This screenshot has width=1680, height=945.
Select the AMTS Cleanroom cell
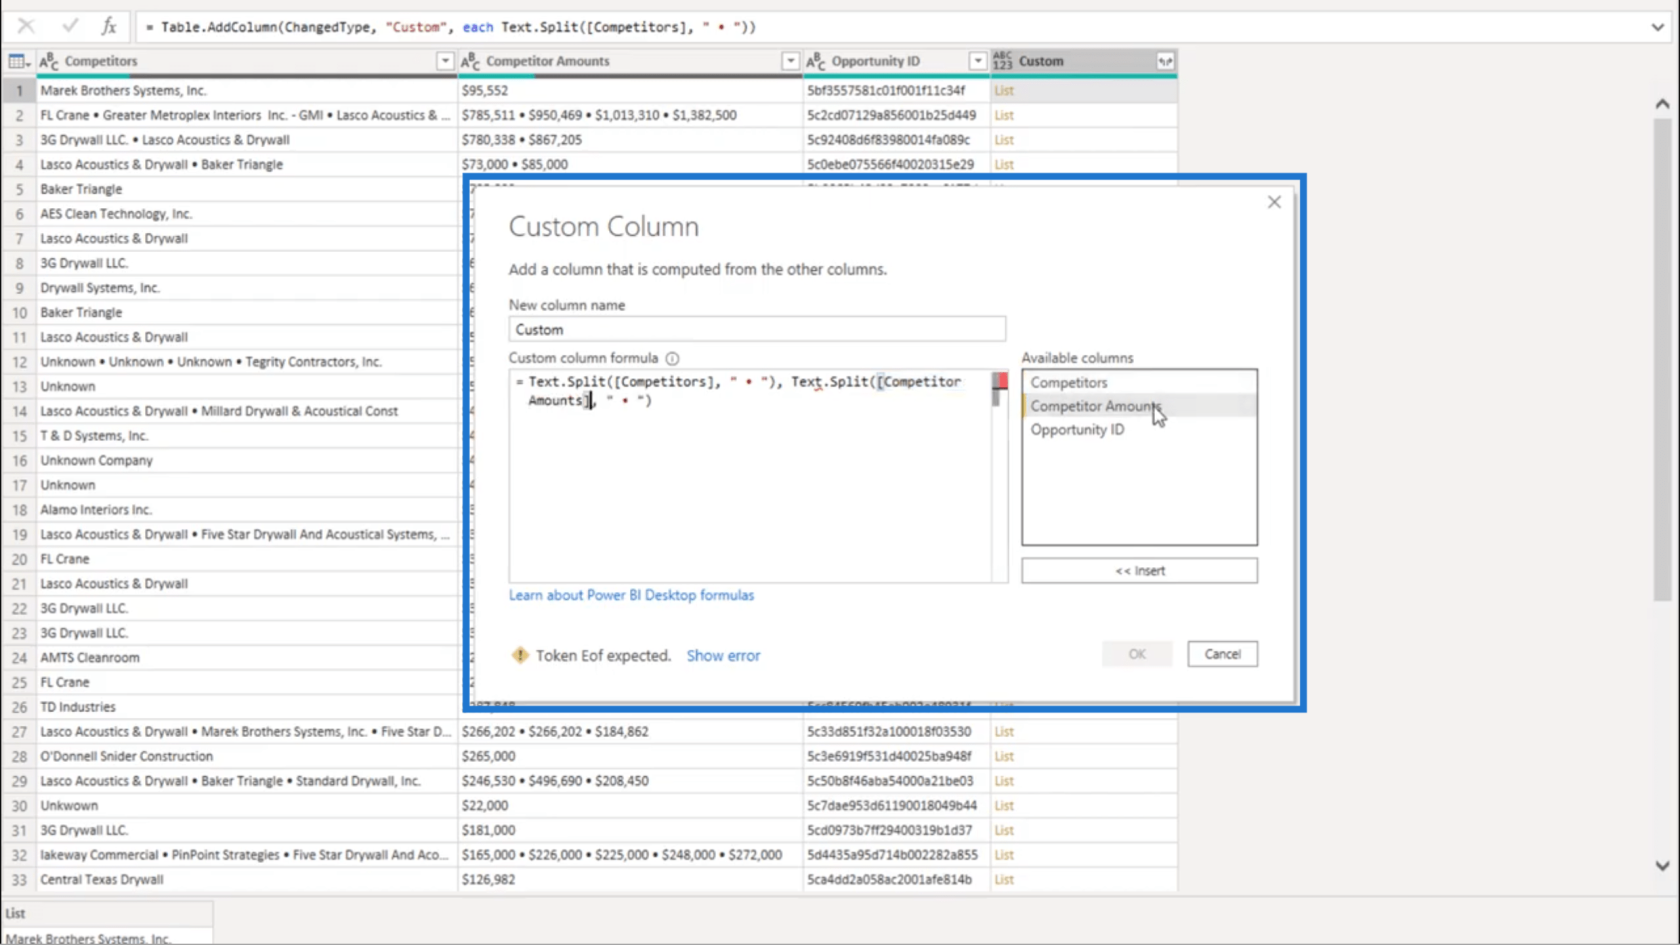(247, 657)
